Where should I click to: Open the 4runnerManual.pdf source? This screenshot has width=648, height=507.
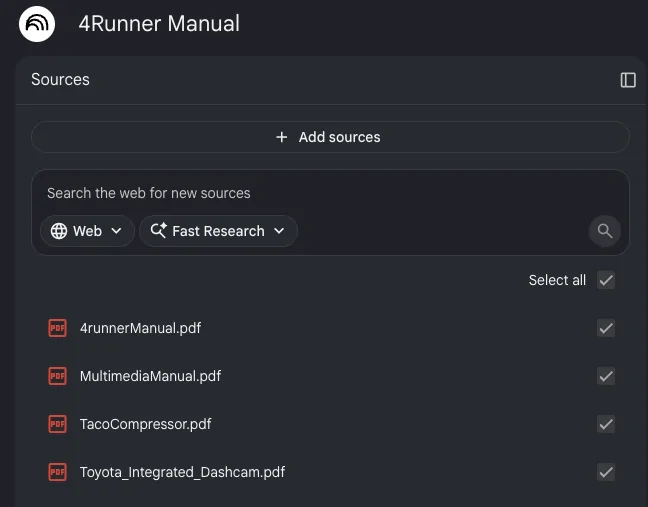point(140,328)
